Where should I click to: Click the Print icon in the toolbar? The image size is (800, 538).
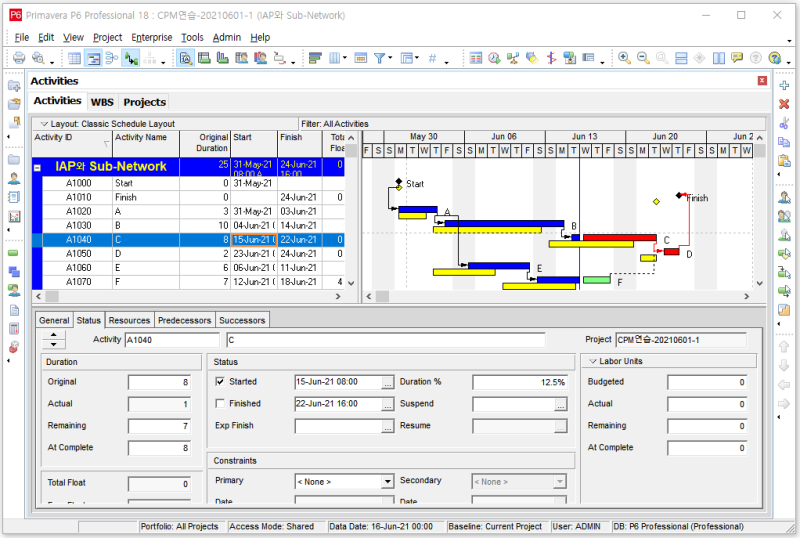(19, 58)
